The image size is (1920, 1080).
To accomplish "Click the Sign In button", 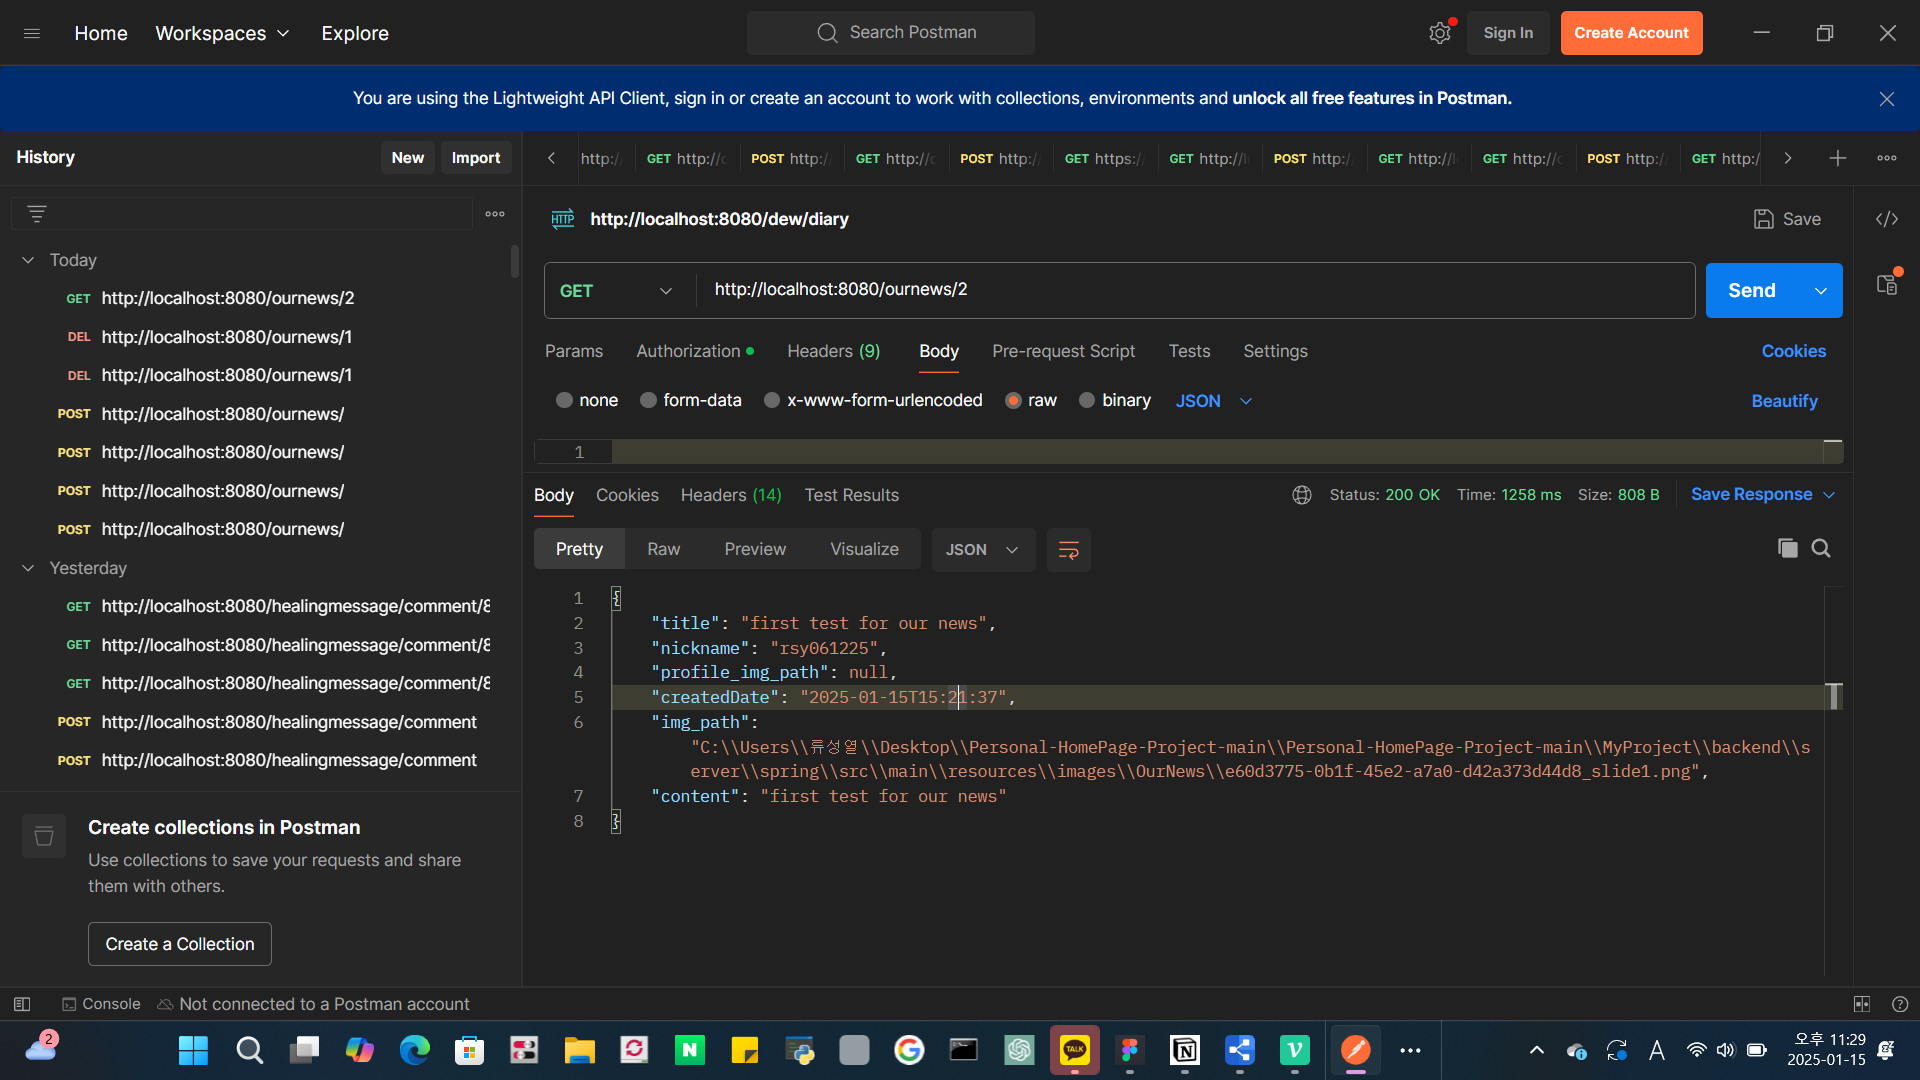I will [1508, 33].
